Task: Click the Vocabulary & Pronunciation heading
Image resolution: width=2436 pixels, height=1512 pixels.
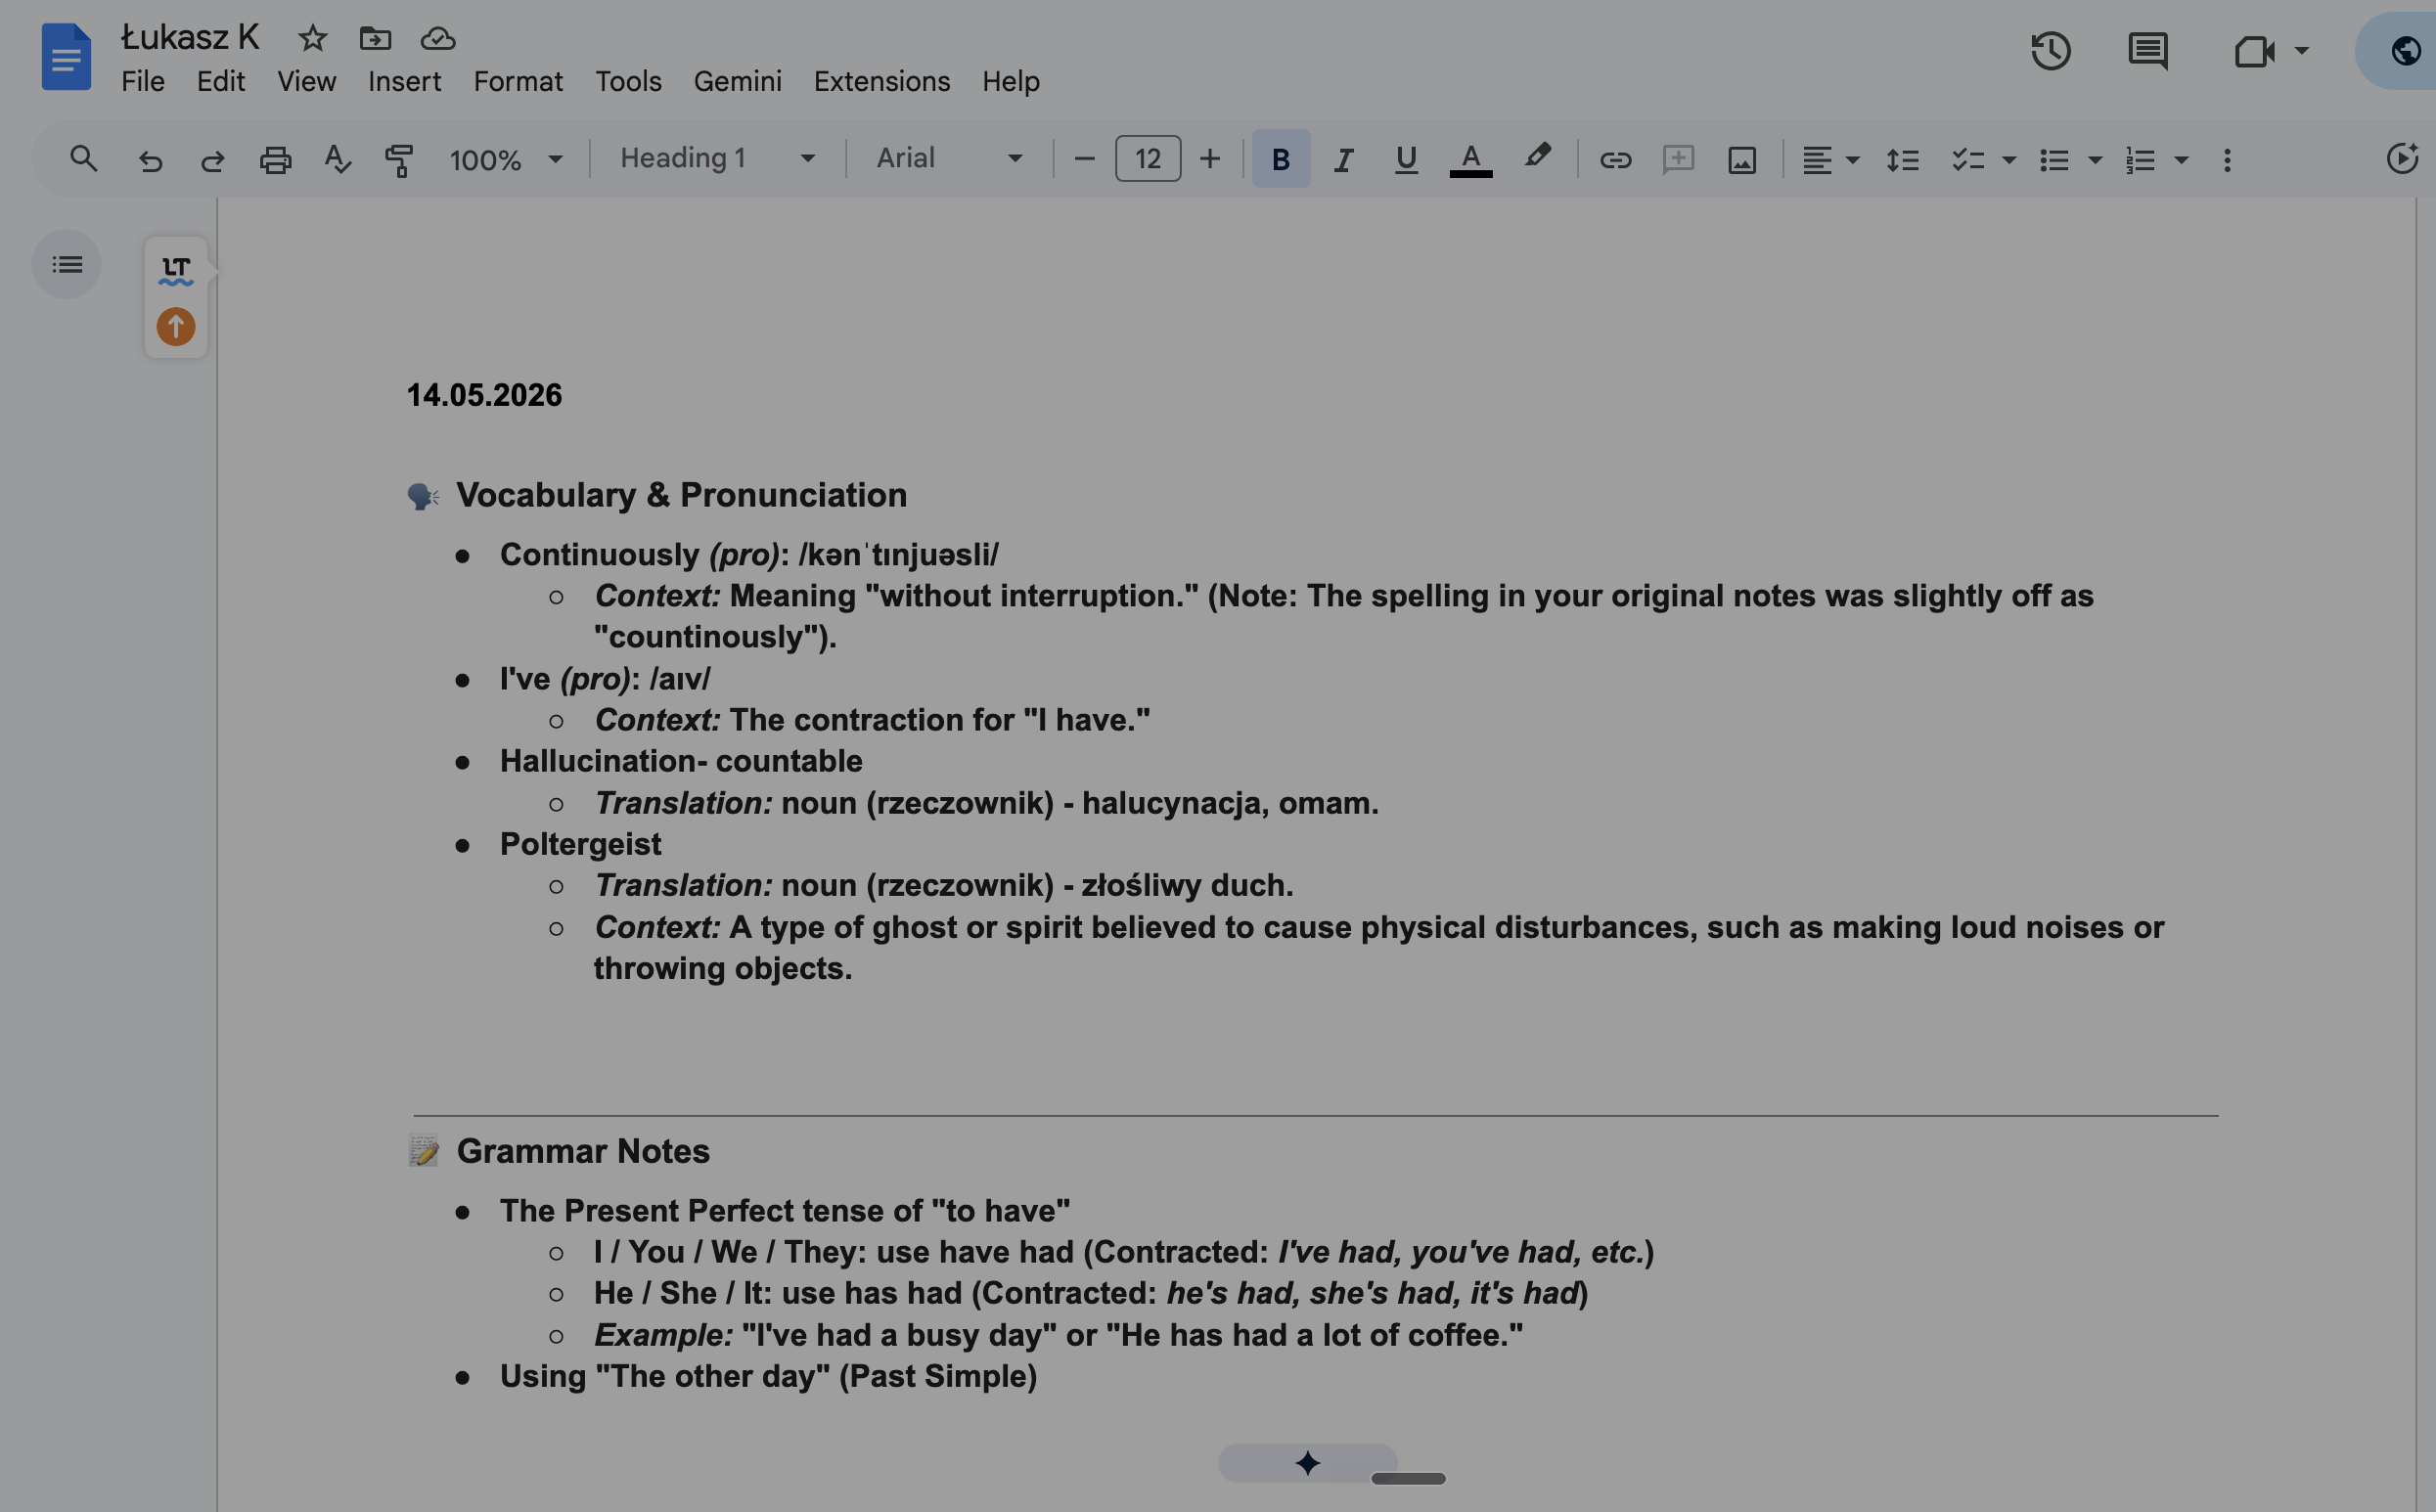Action: [681, 496]
